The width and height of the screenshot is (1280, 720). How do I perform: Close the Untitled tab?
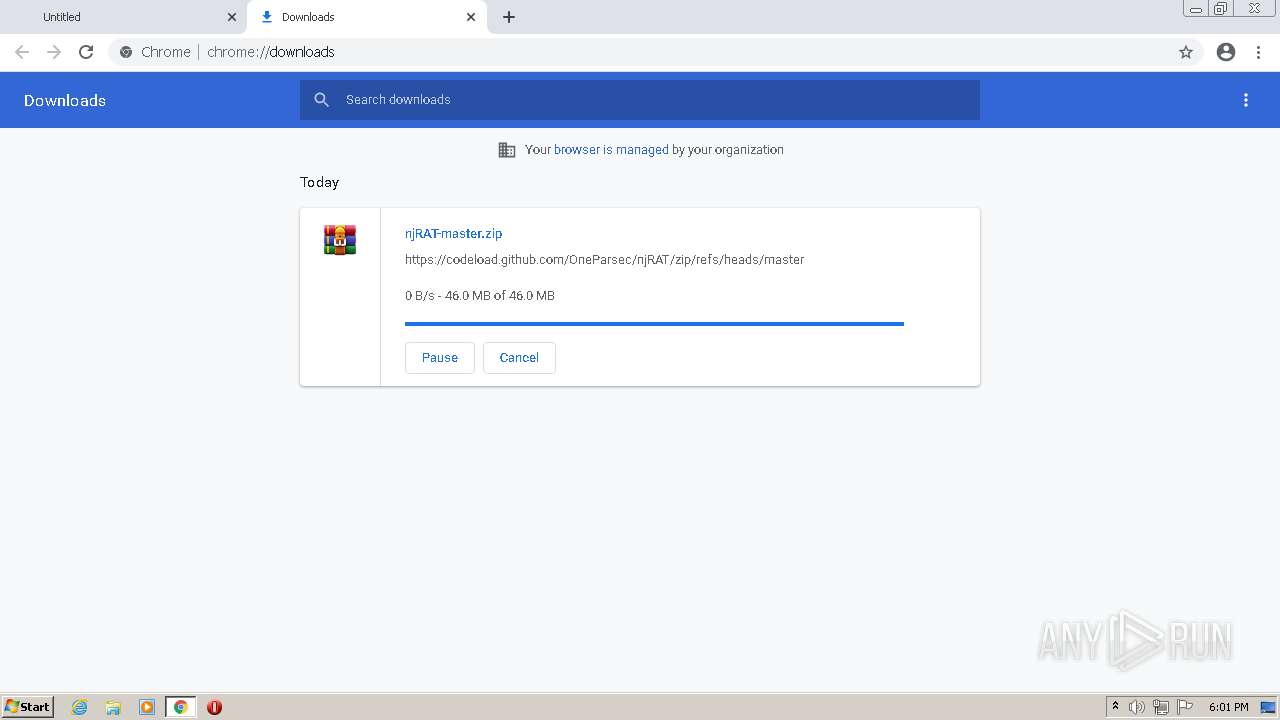click(232, 17)
